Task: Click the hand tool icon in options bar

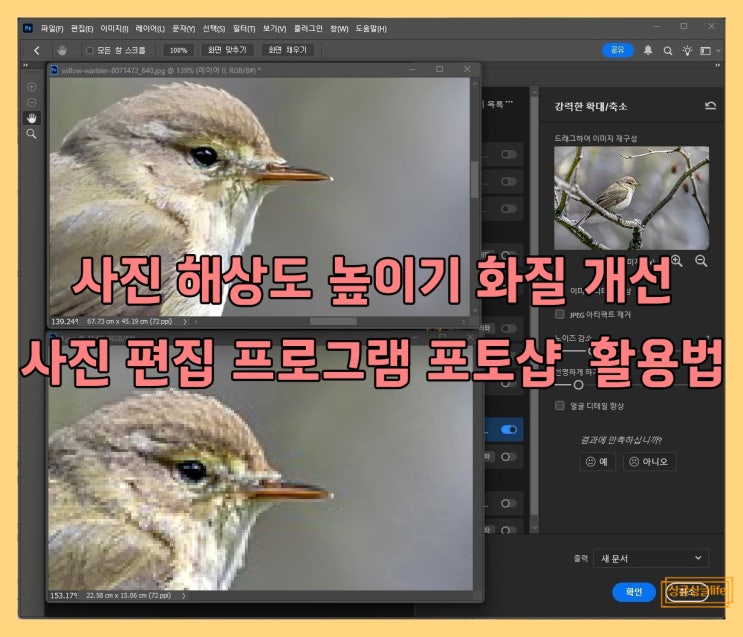Action: pos(62,50)
